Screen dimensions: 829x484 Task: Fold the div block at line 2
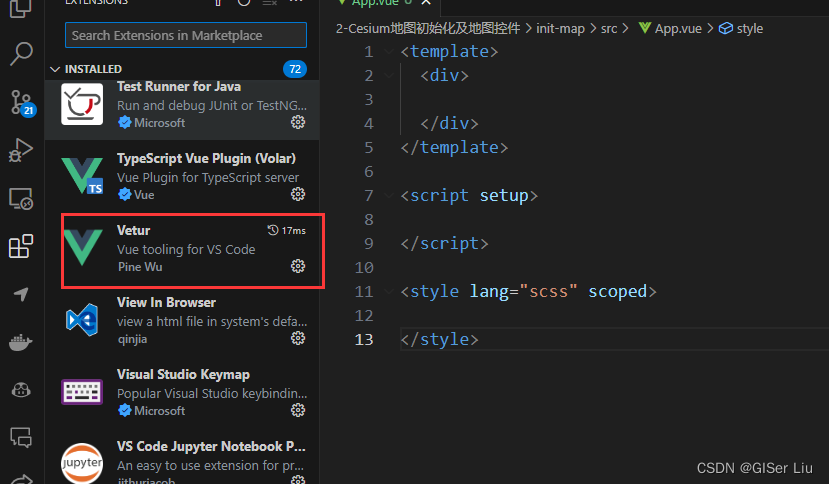point(389,76)
